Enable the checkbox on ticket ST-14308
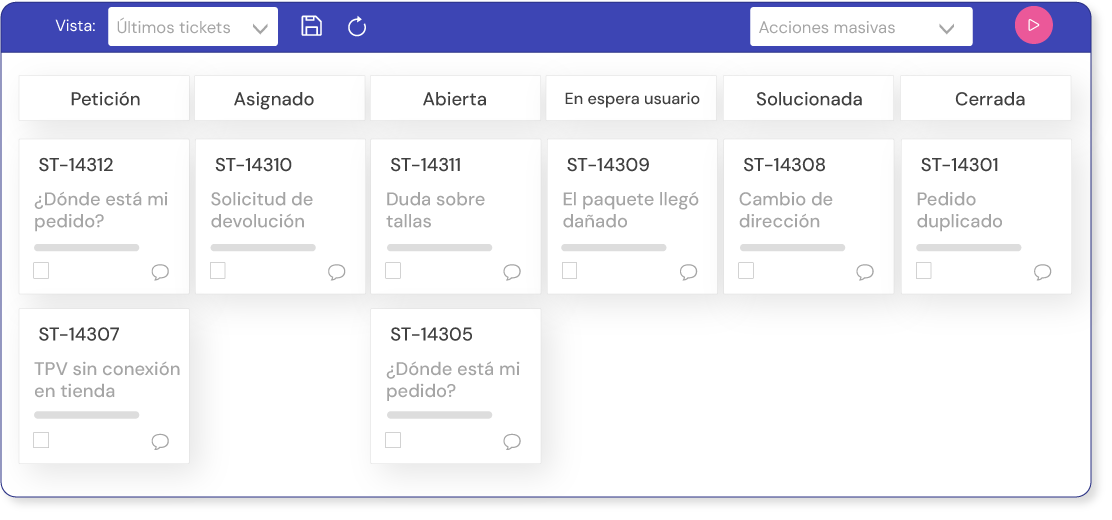Viewport: 1112px width, 520px height. pyautogui.click(x=746, y=270)
